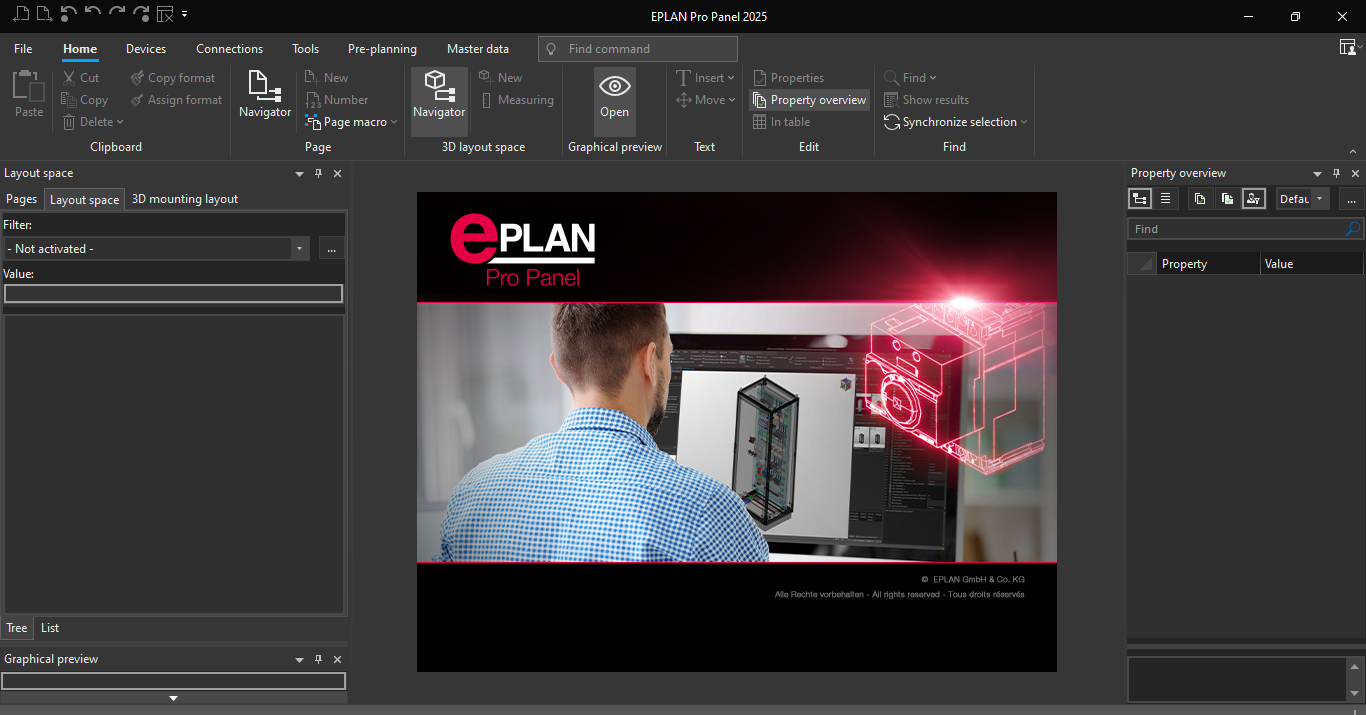Pin the Graphical preview panel

[x=318, y=659]
